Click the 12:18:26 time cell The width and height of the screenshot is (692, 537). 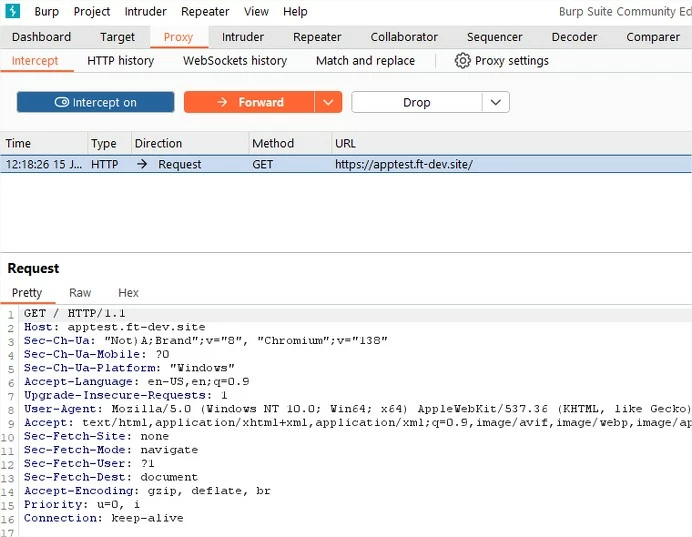(43, 164)
